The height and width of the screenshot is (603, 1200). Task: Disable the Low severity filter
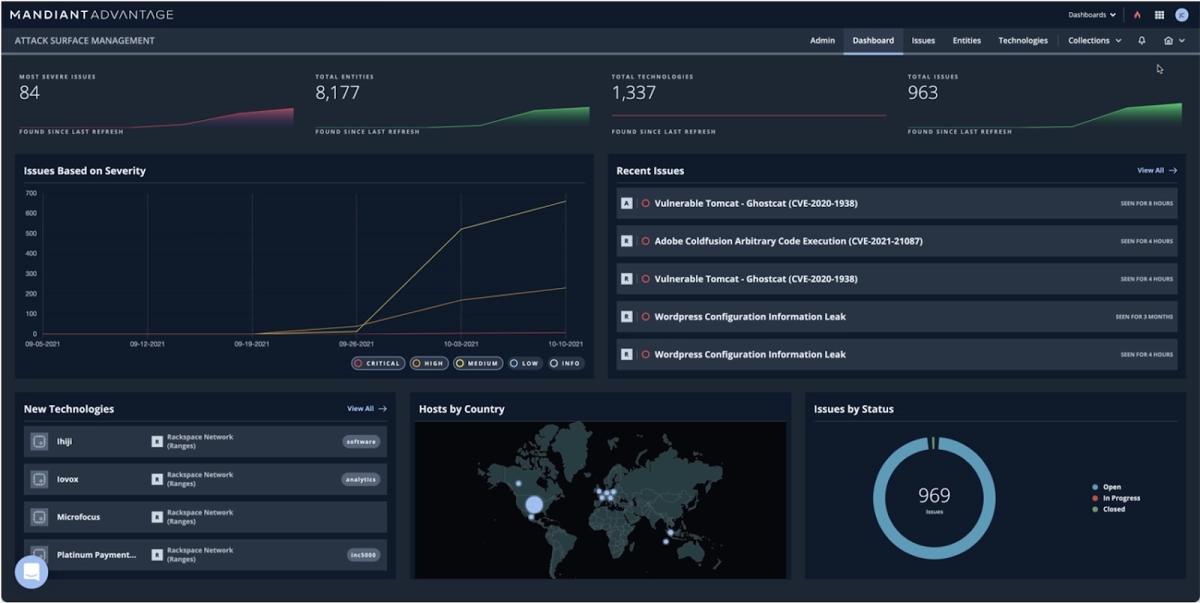tap(525, 363)
